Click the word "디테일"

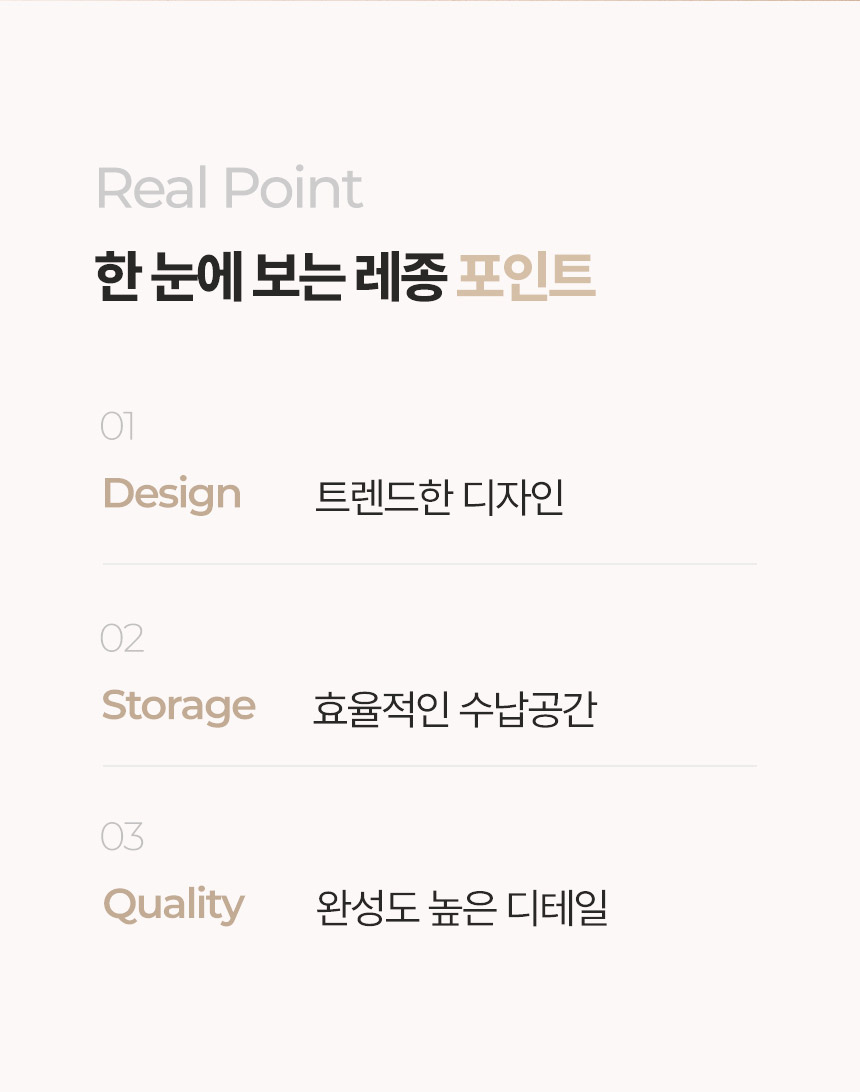pos(557,907)
